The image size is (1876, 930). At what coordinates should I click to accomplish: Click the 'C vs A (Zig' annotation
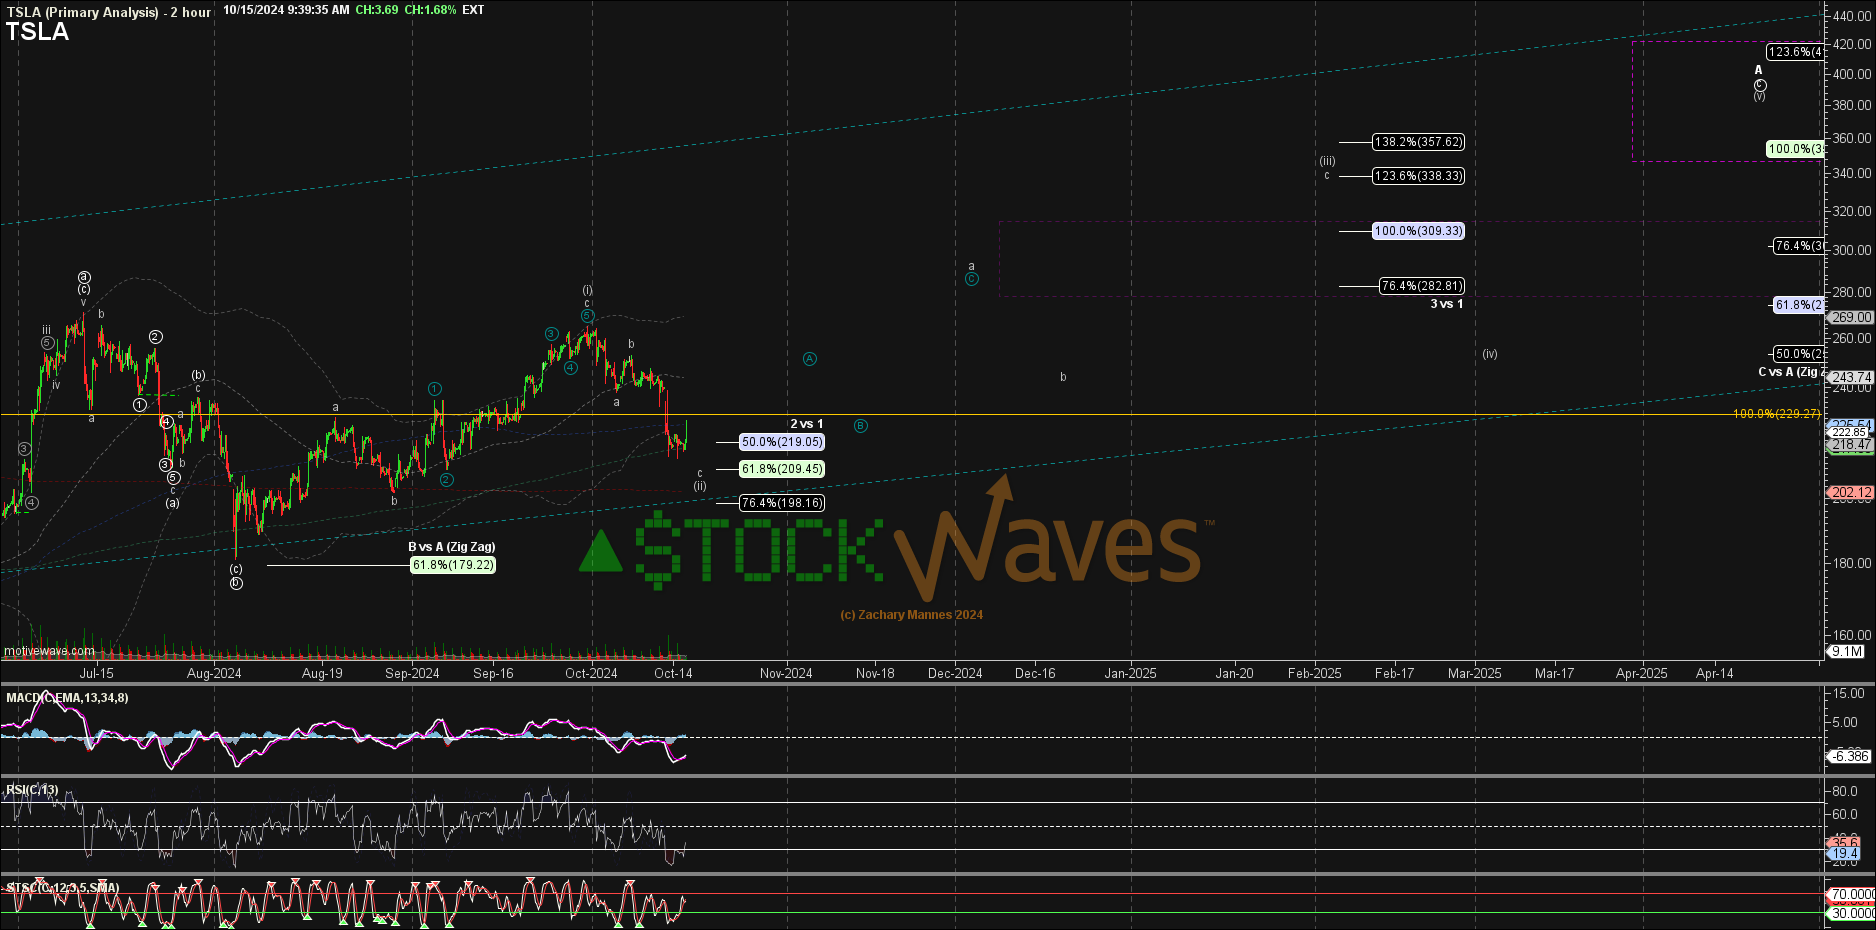(x=1791, y=372)
